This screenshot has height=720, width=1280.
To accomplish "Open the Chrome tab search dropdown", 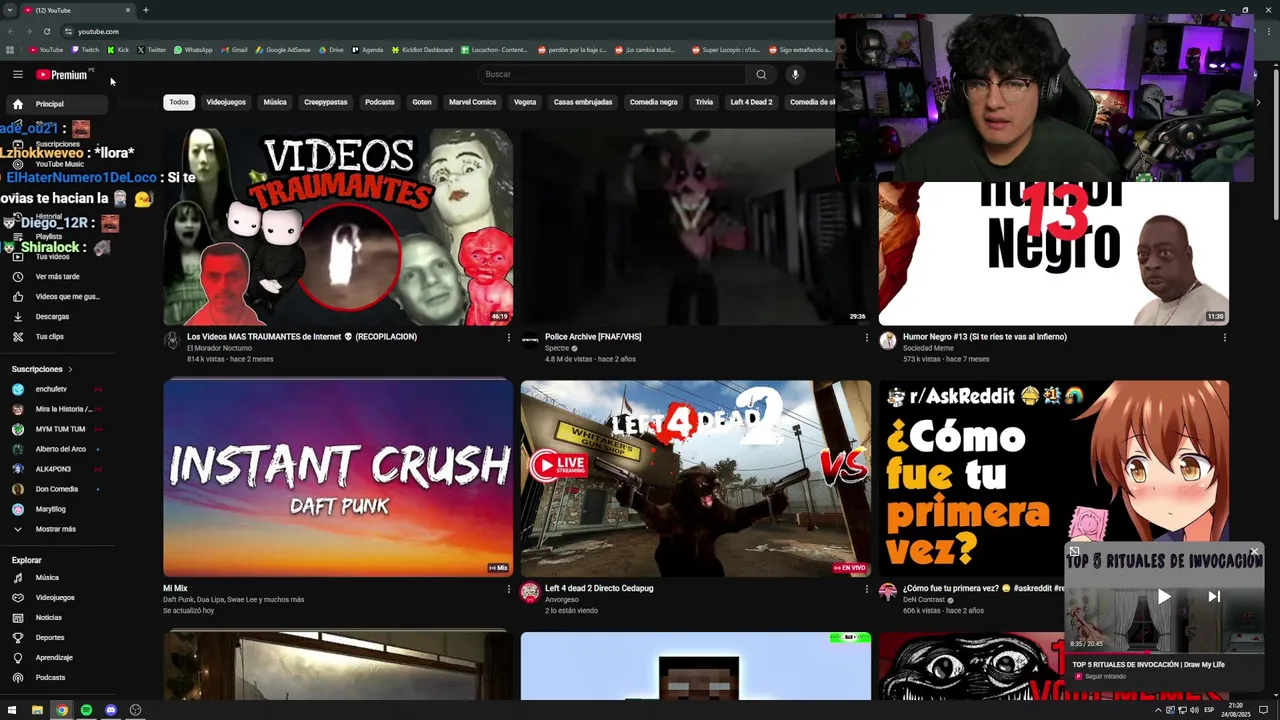I will [x=10, y=10].
